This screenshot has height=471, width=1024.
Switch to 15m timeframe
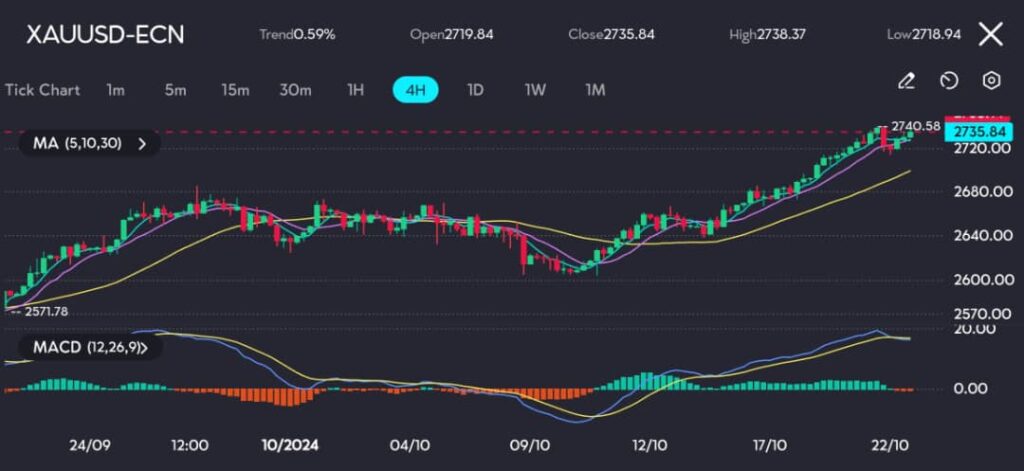(x=235, y=90)
